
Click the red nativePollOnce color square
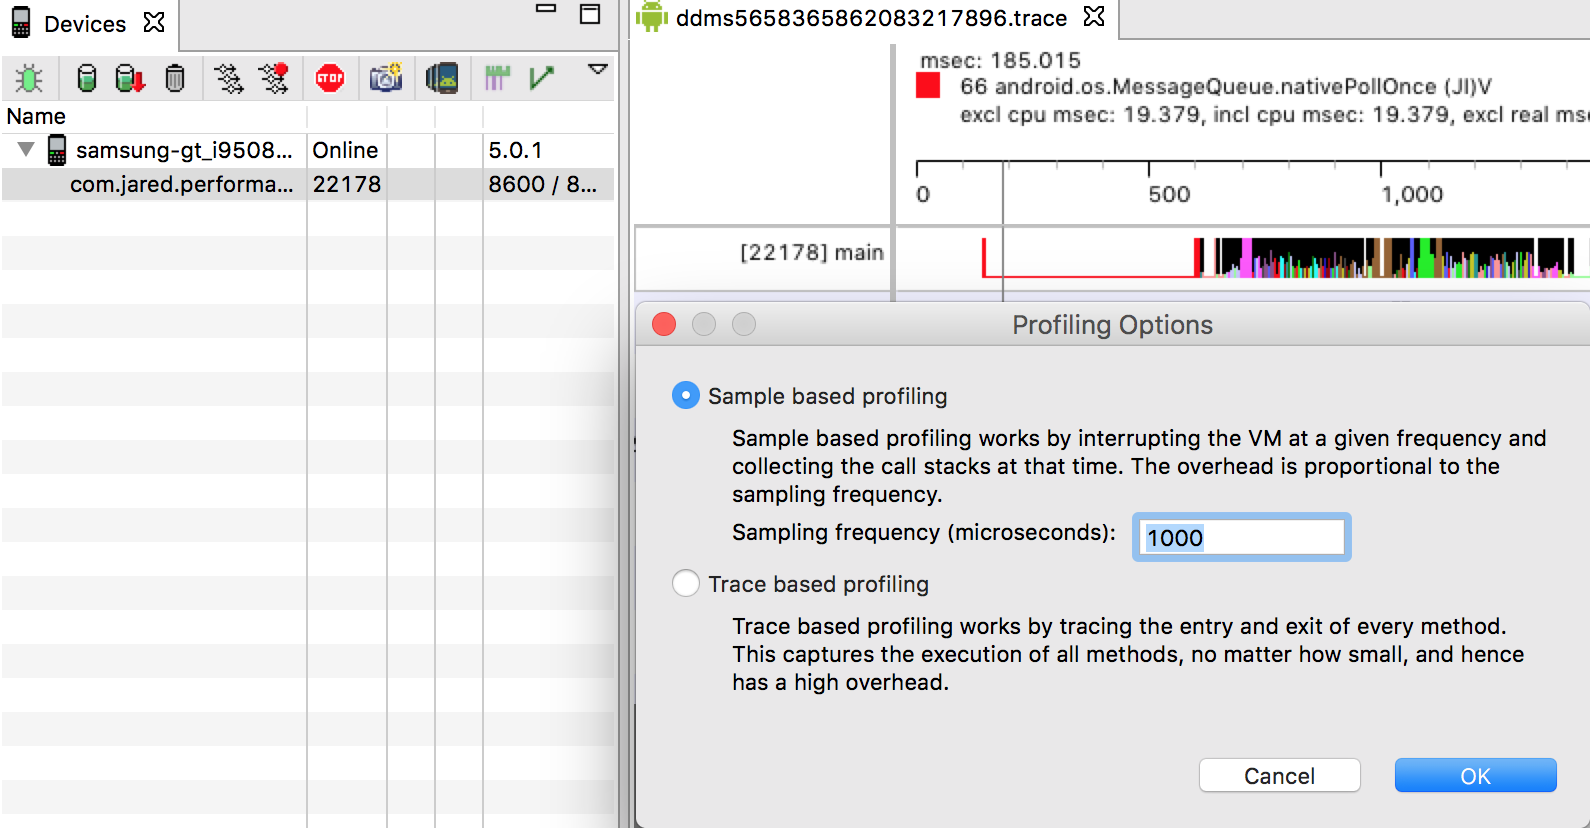928,85
